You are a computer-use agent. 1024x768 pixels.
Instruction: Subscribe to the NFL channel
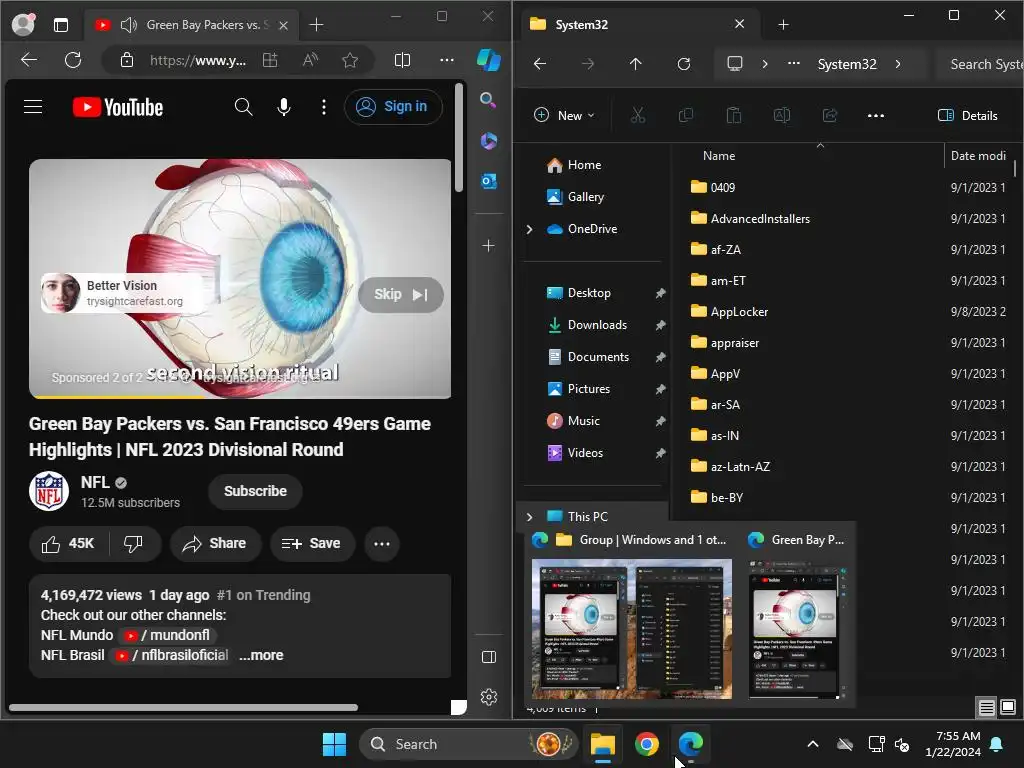(255, 491)
